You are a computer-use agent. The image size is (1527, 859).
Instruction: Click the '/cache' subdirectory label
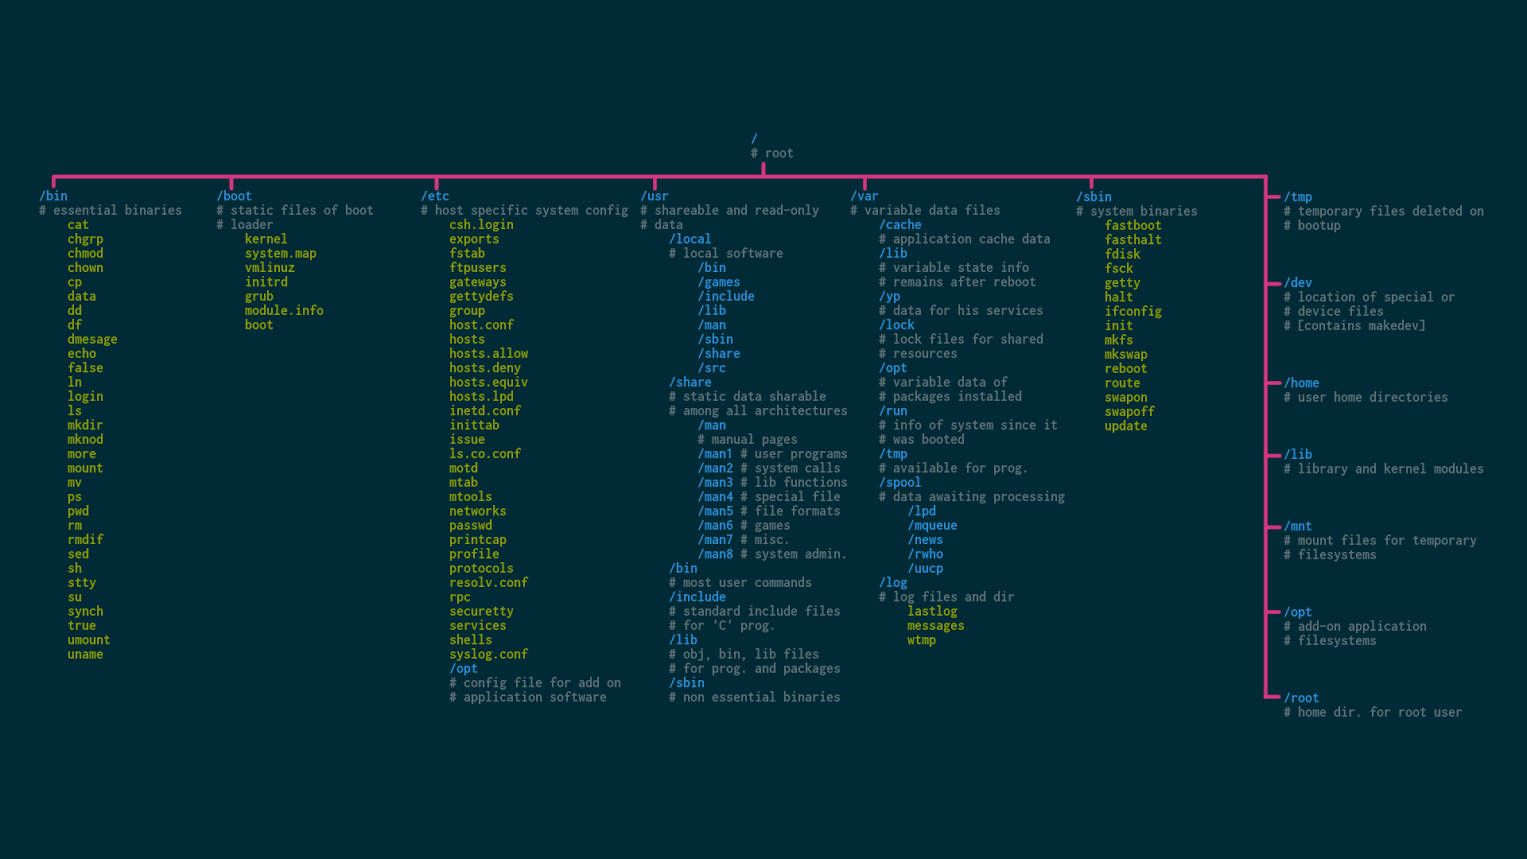point(900,224)
